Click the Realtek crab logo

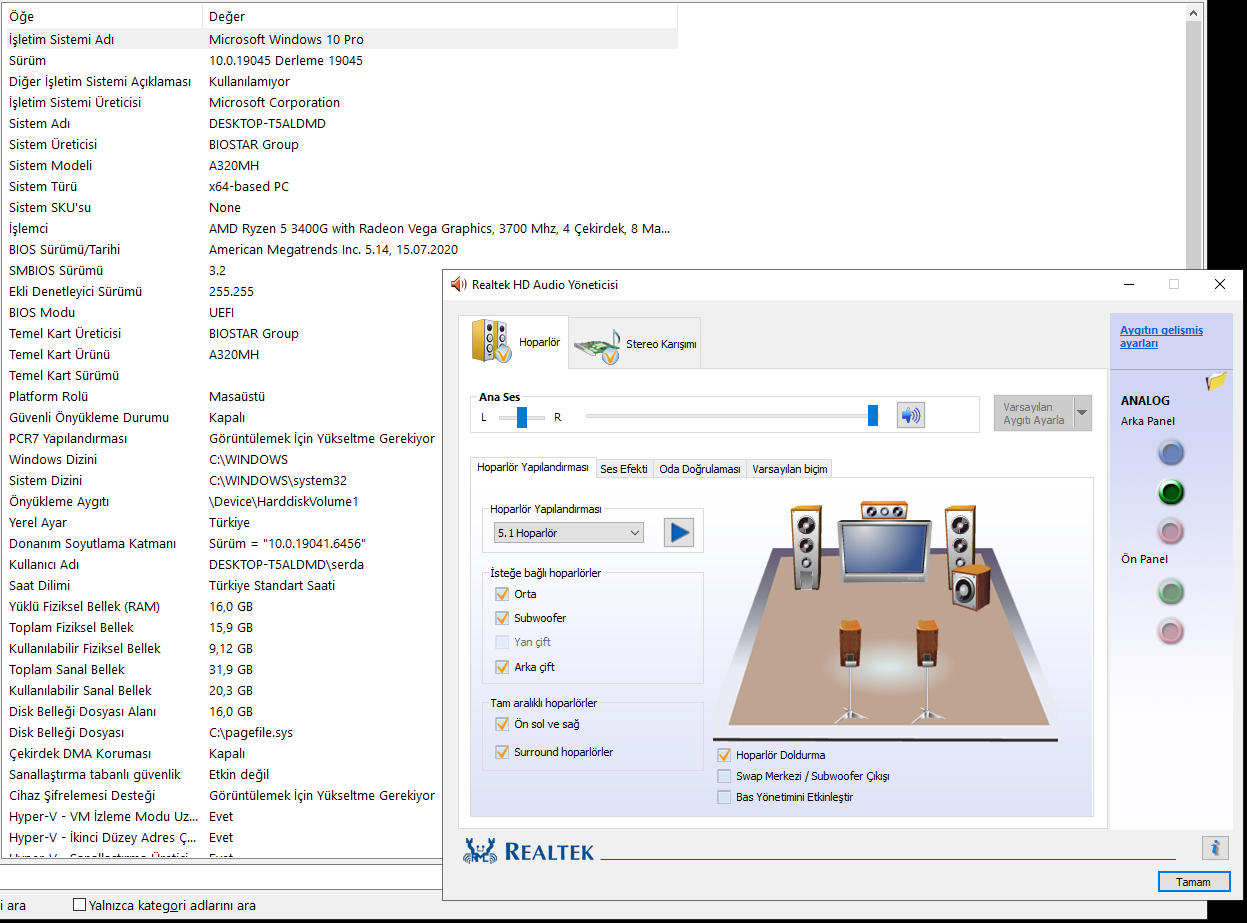click(x=481, y=851)
